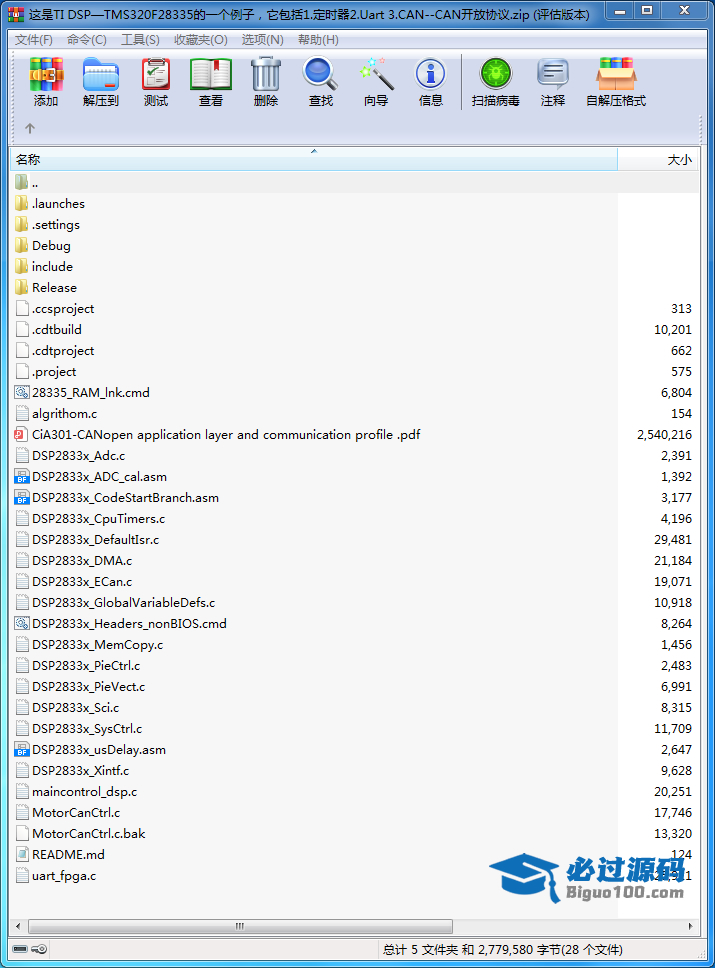
Task: Click the 自解压格式 (SFX) icon
Action: point(616,74)
